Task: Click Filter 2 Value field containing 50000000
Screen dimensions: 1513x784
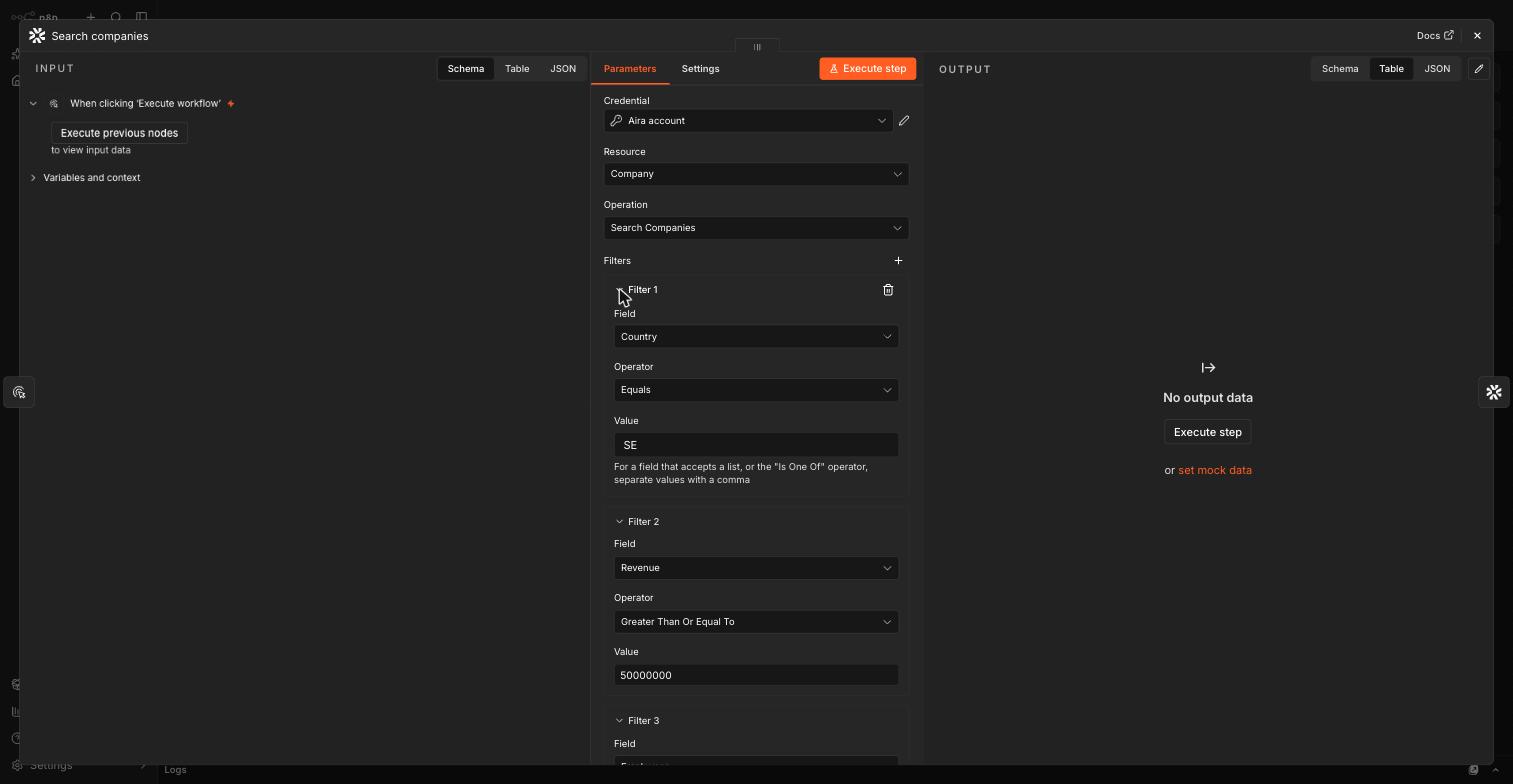Action: (756, 675)
